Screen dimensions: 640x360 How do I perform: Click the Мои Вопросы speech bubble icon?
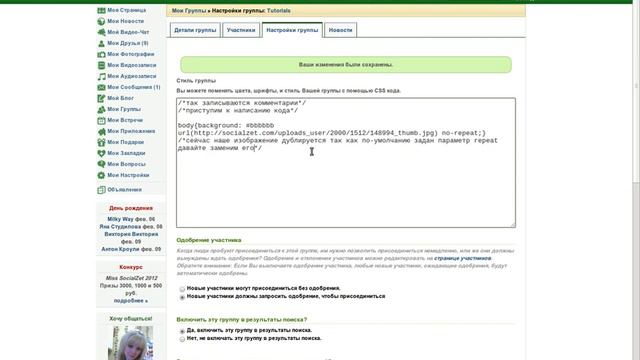101,164
